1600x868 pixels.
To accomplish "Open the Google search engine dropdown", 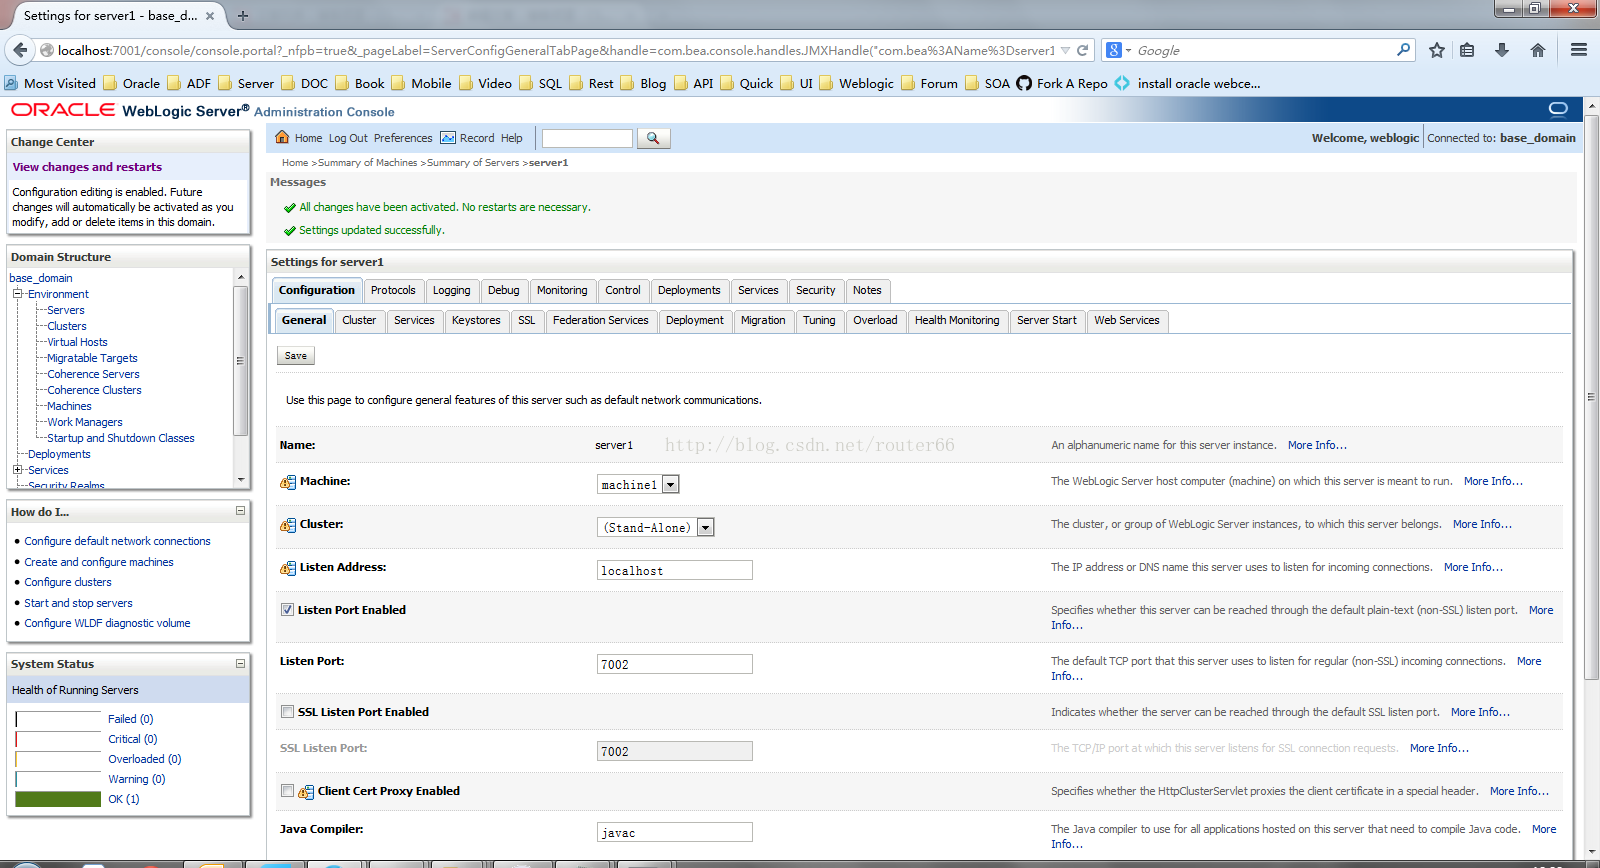I will [1119, 50].
